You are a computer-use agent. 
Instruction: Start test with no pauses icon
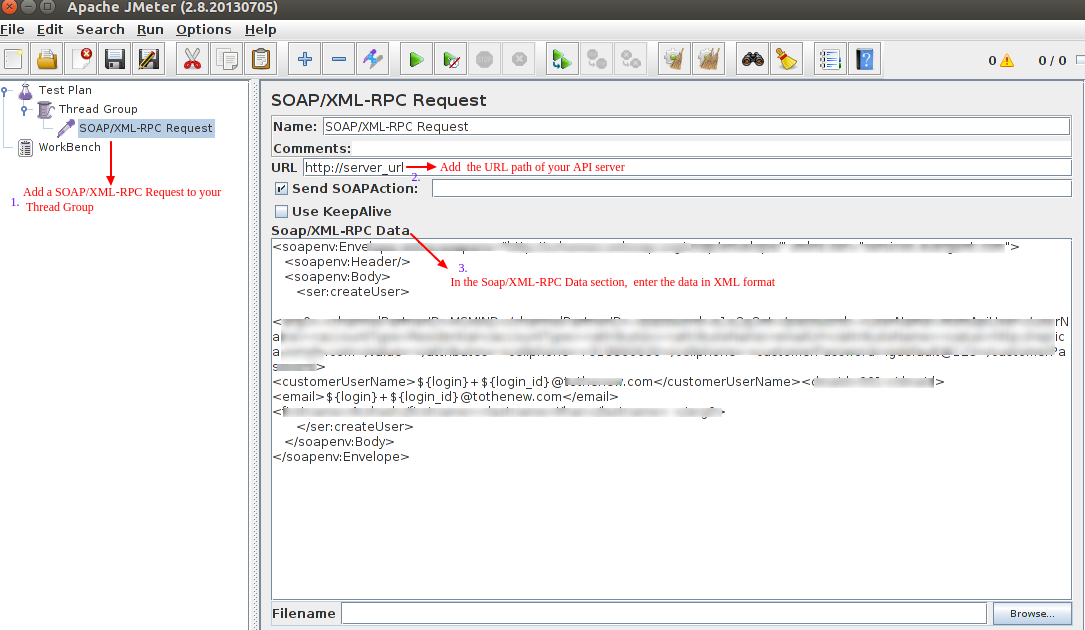tap(451, 60)
